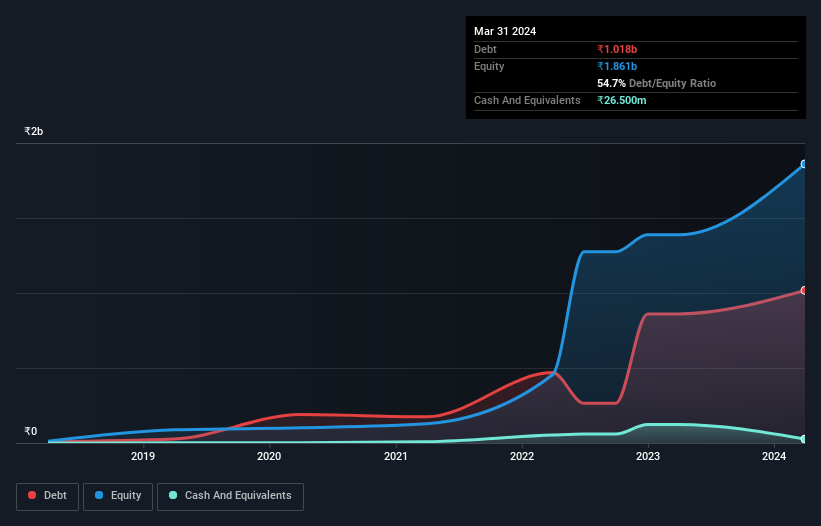Click the 2019 x-axis label
The image size is (821, 526).
tap(143, 456)
